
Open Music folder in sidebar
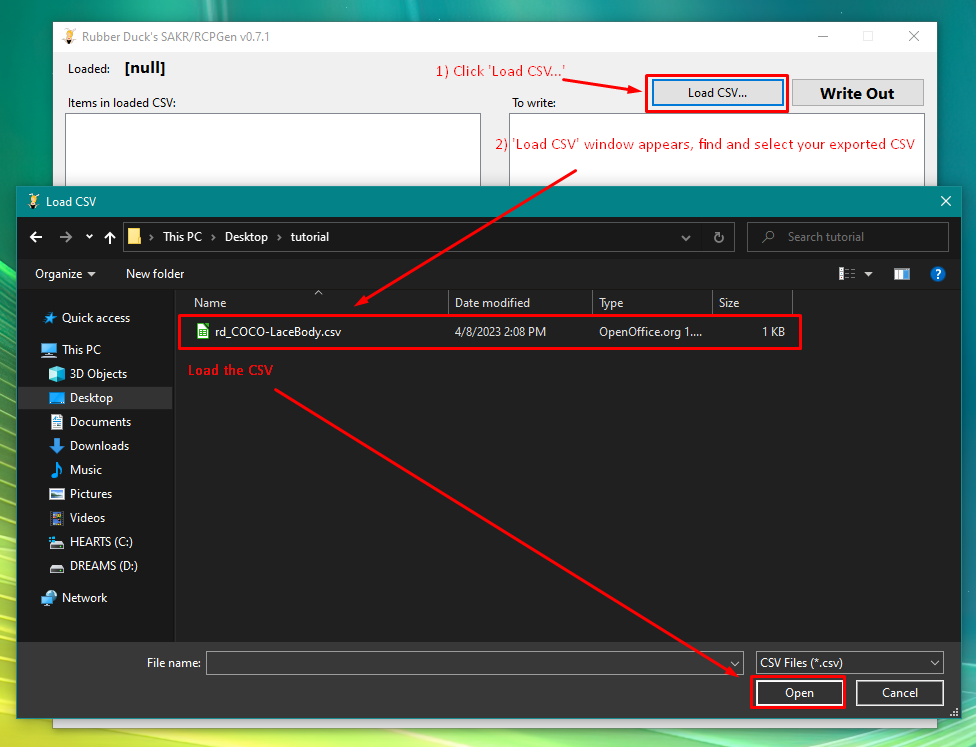pos(86,470)
